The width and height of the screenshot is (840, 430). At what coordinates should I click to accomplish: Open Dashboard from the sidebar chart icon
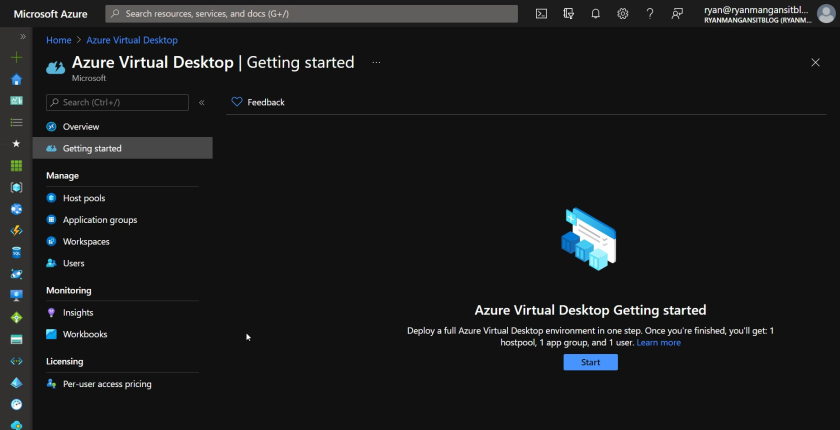click(x=17, y=101)
